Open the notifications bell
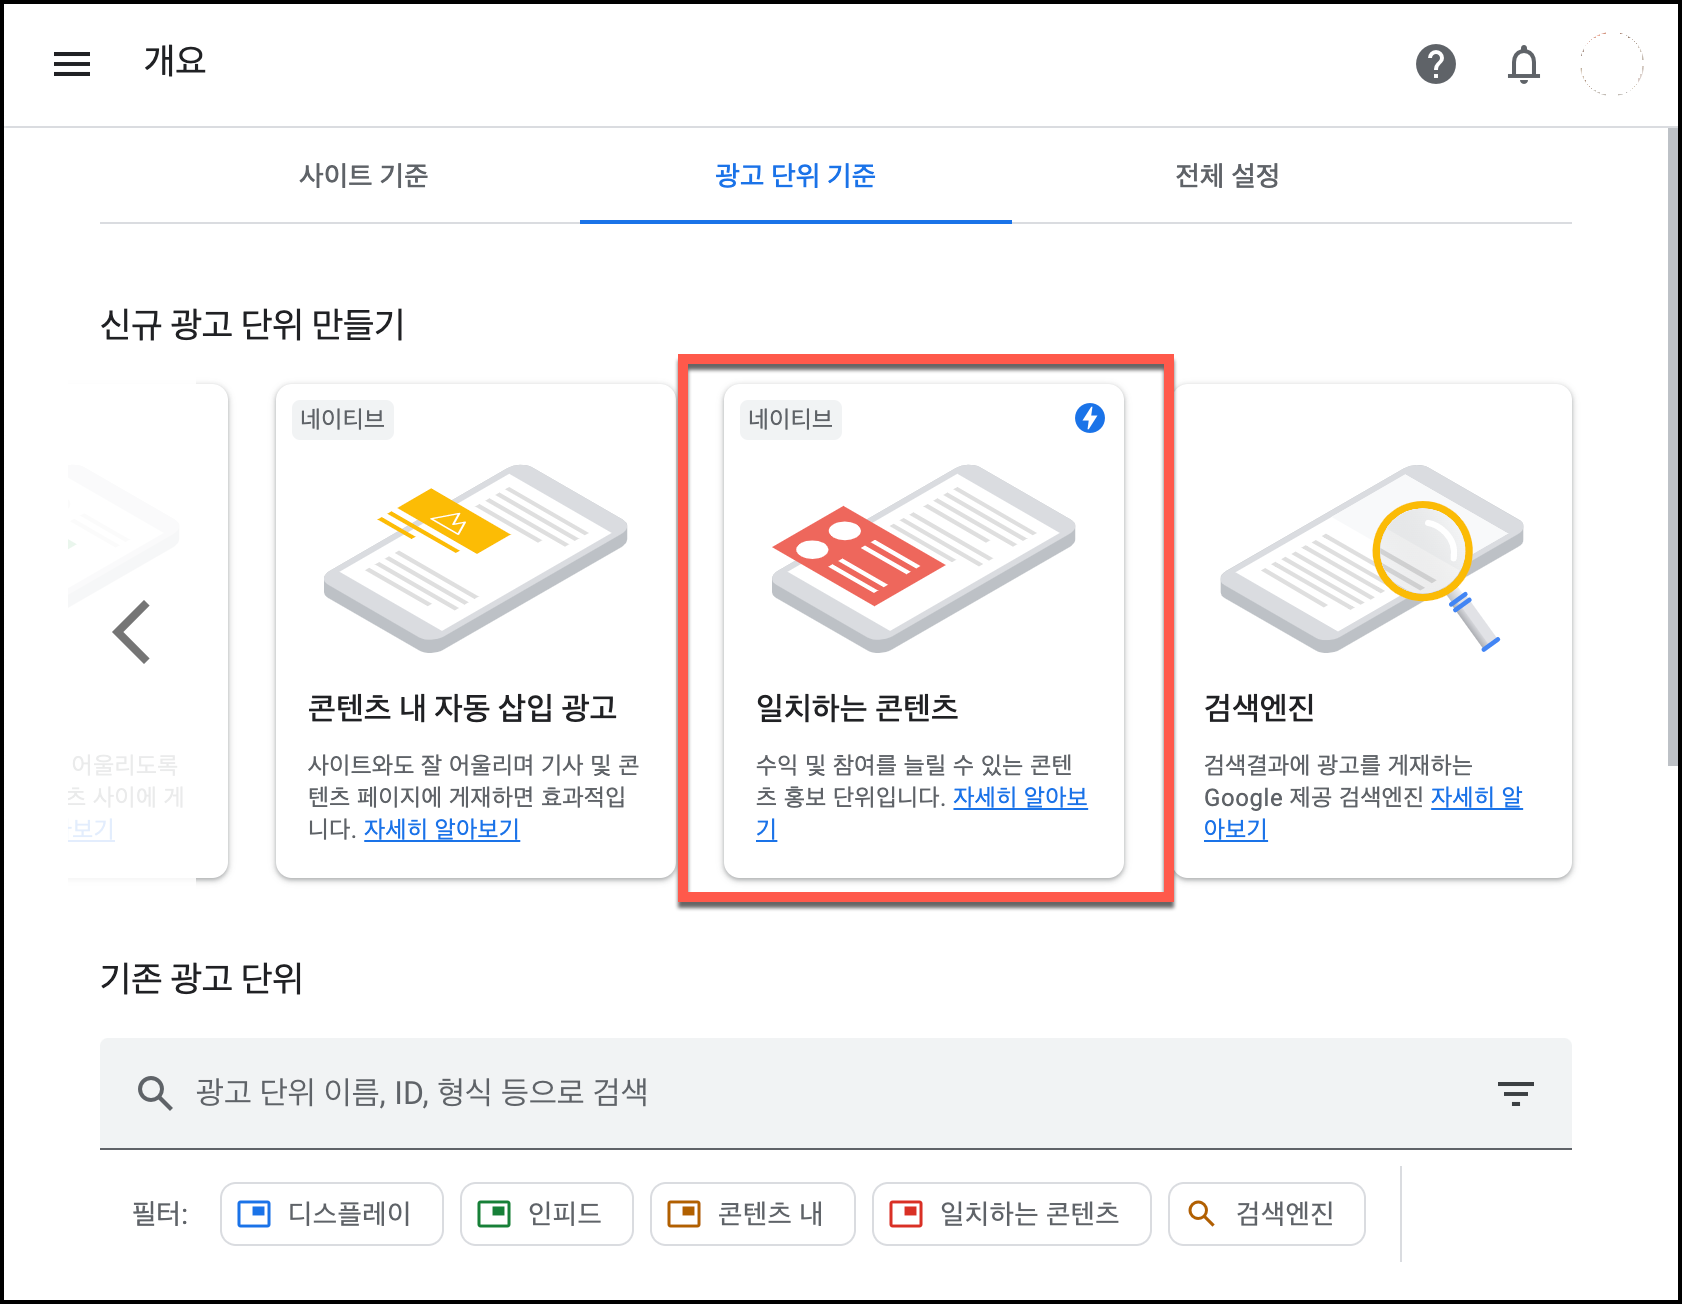This screenshot has width=1682, height=1304. [x=1524, y=64]
